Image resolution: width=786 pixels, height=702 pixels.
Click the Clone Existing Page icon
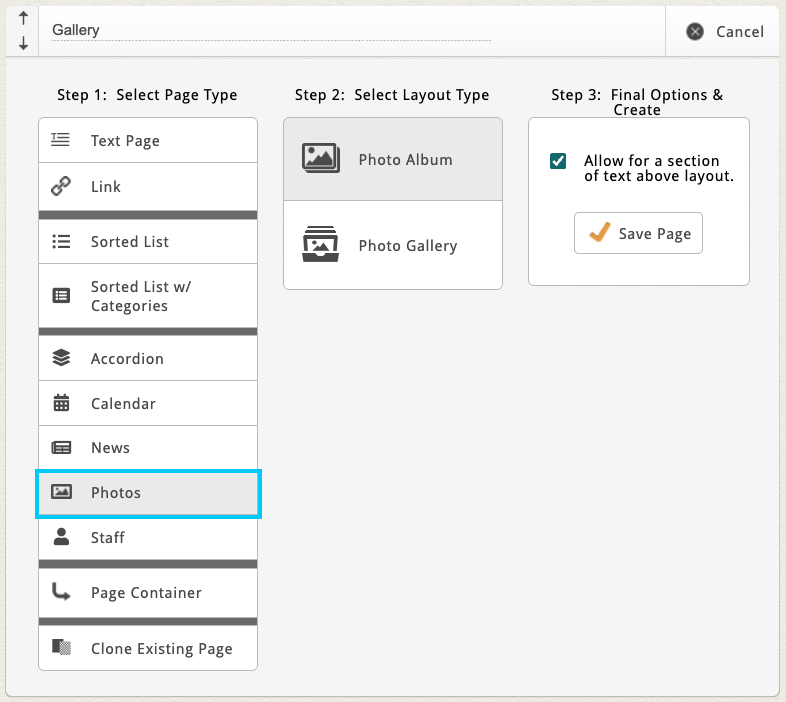[61, 647]
